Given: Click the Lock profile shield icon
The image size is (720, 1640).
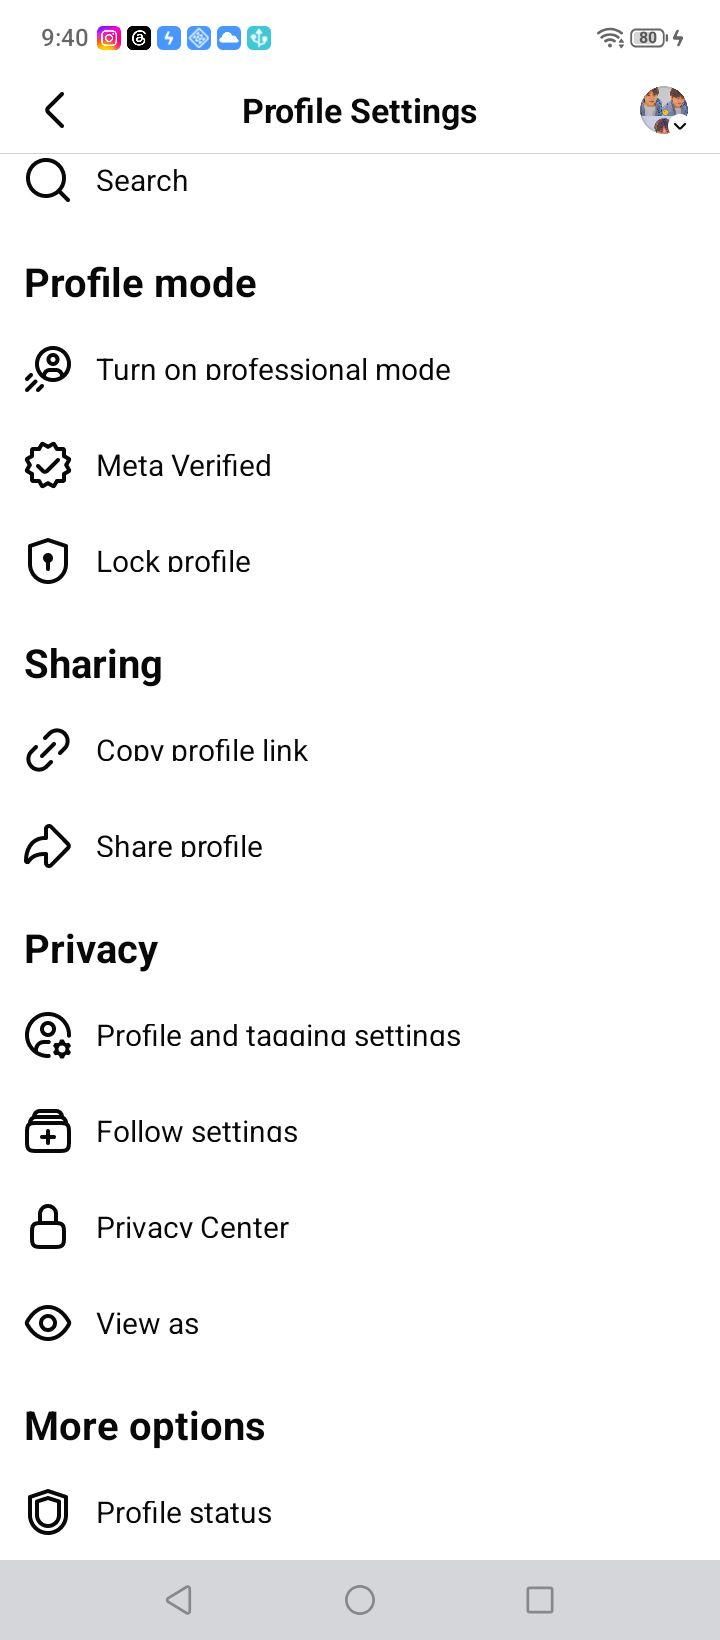Looking at the screenshot, I should pos(47,561).
